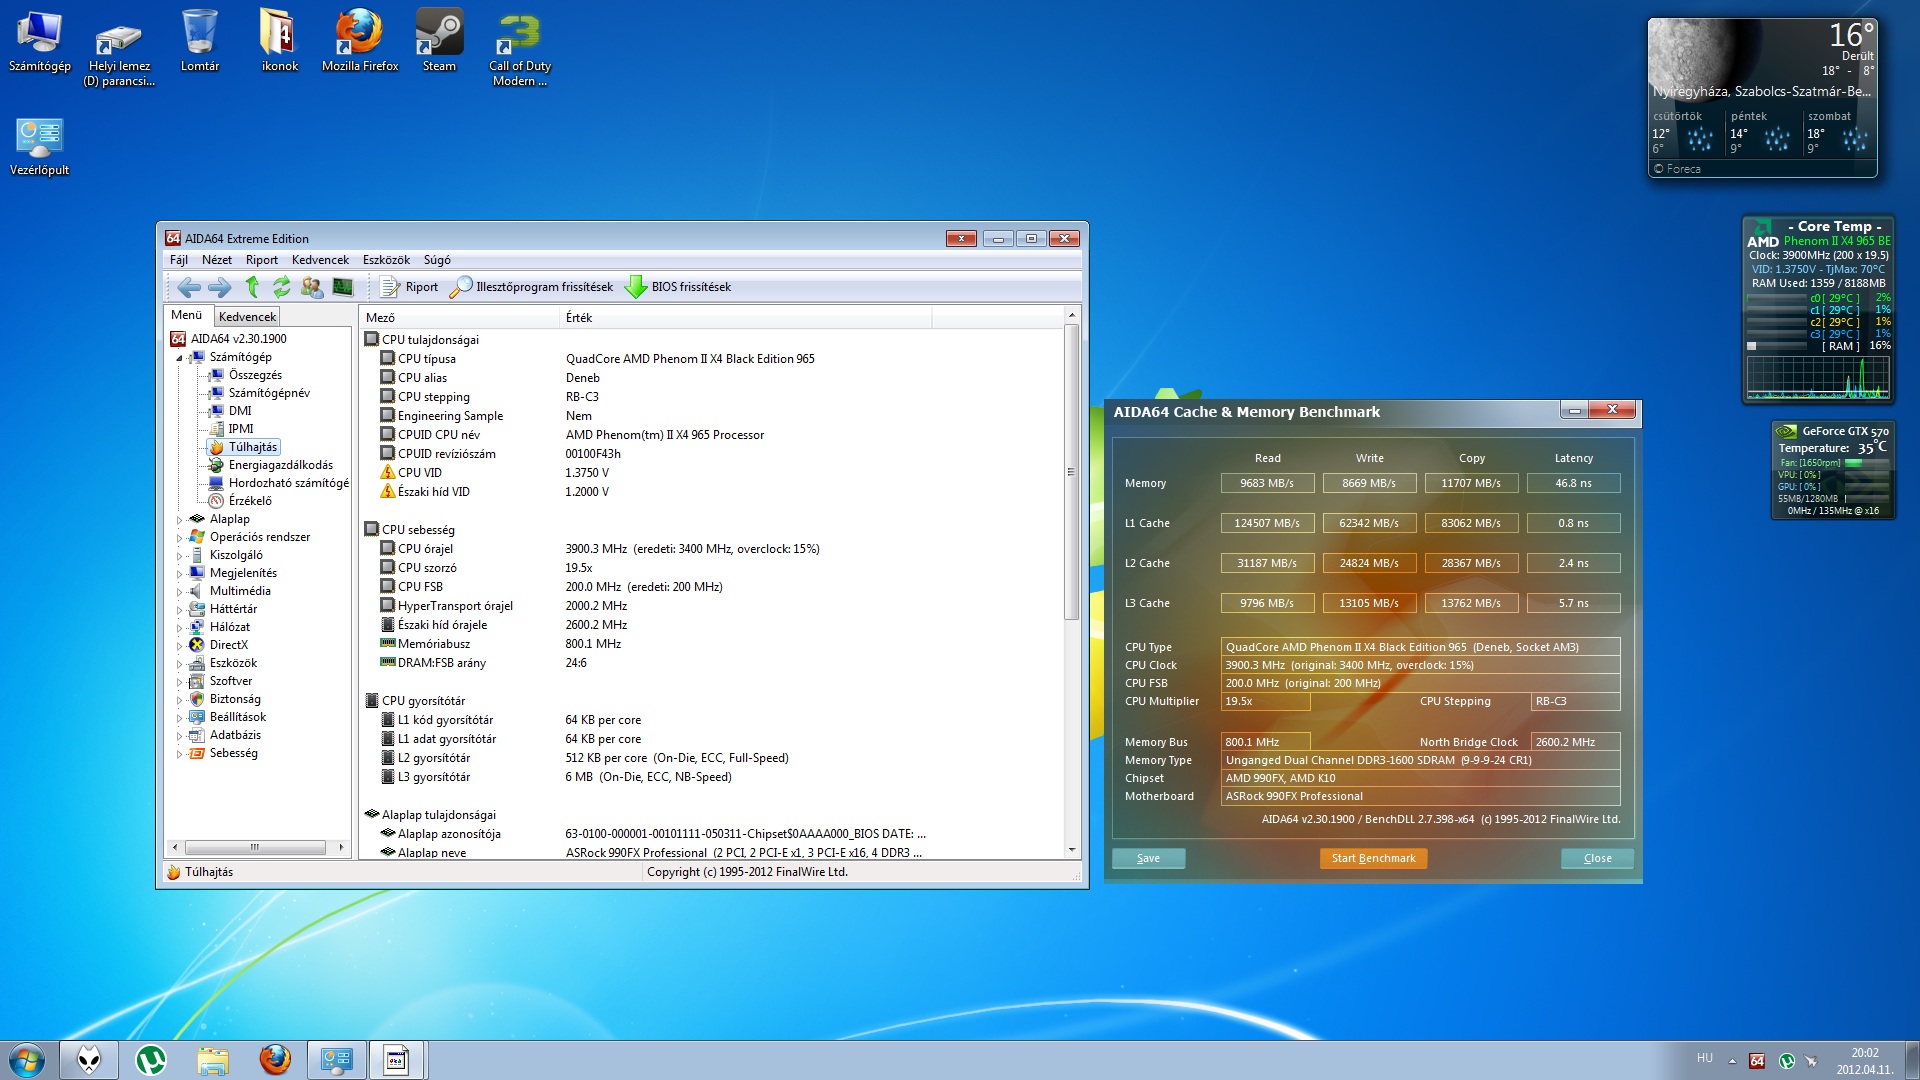
Task: Select Túlhajtás tree item
Action: coord(252,447)
